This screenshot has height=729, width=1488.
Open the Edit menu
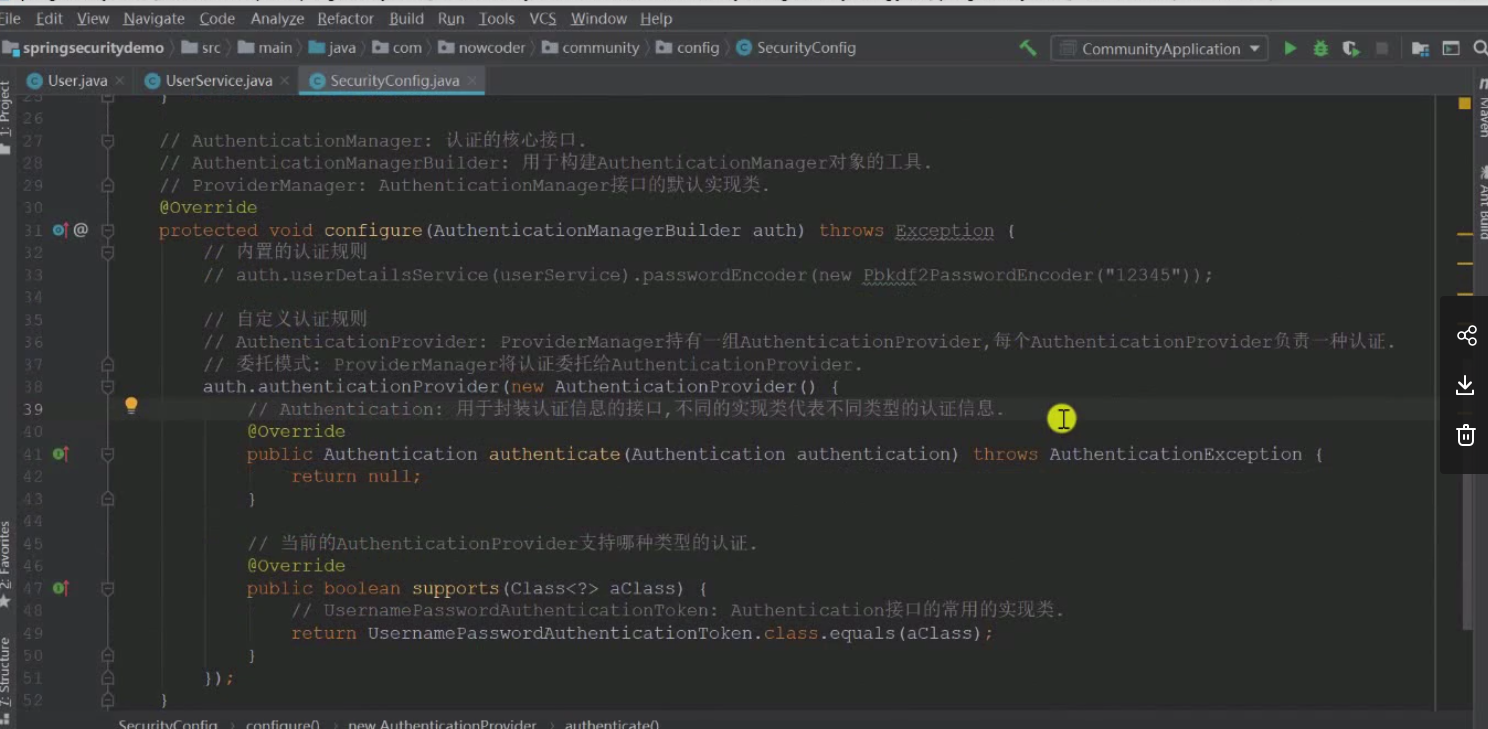(x=49, y=19)
